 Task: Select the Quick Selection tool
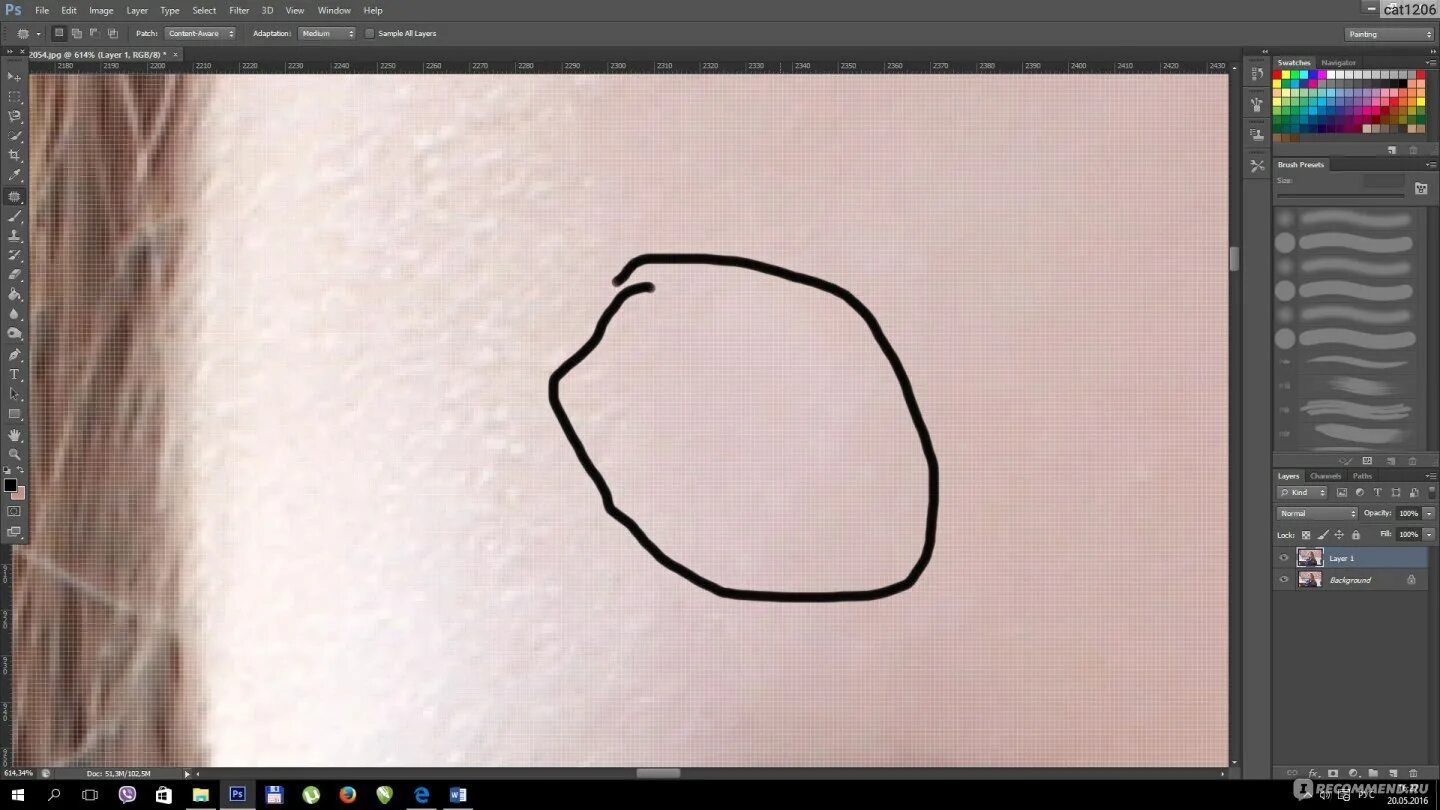14,136
